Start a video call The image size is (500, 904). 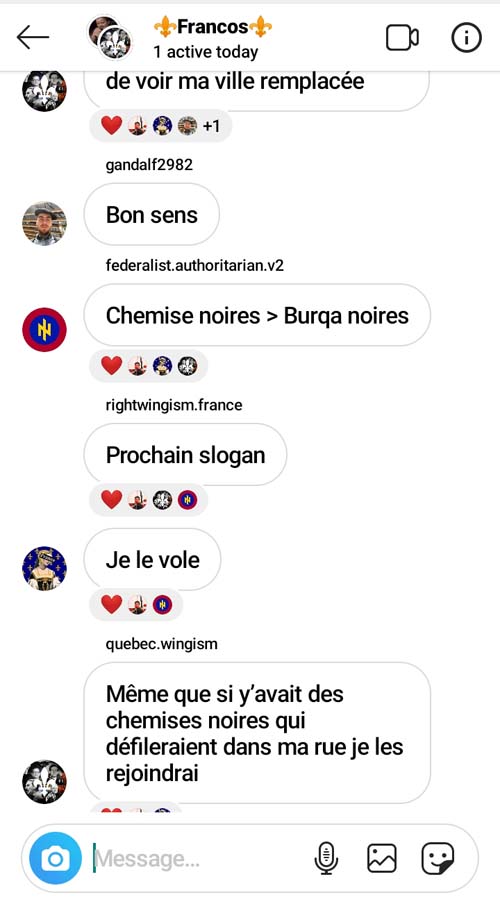[402, 38]
